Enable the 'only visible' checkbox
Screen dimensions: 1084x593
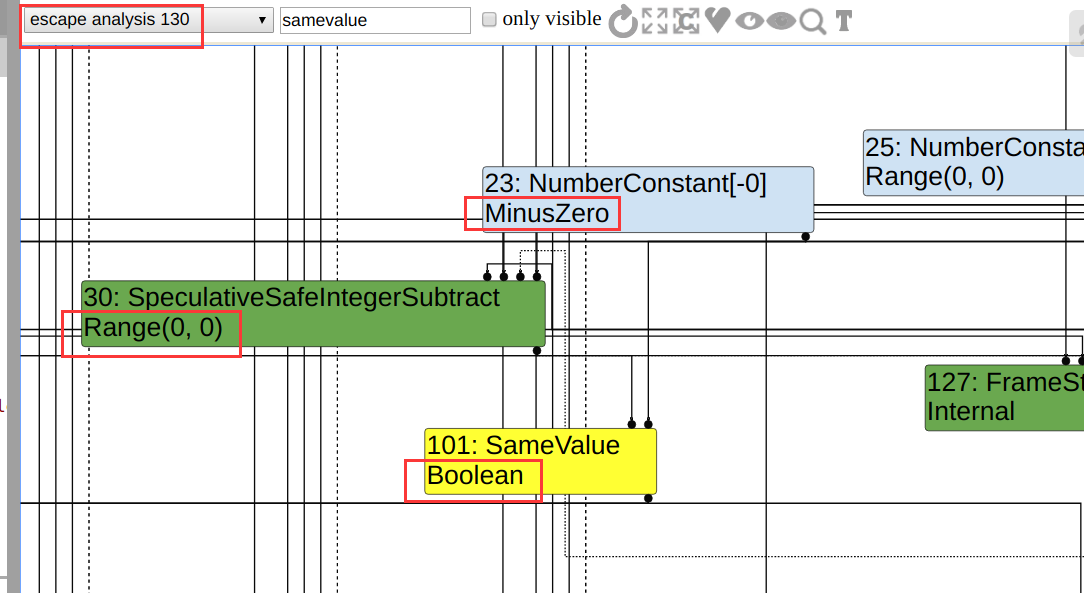(x=490, y=19)
